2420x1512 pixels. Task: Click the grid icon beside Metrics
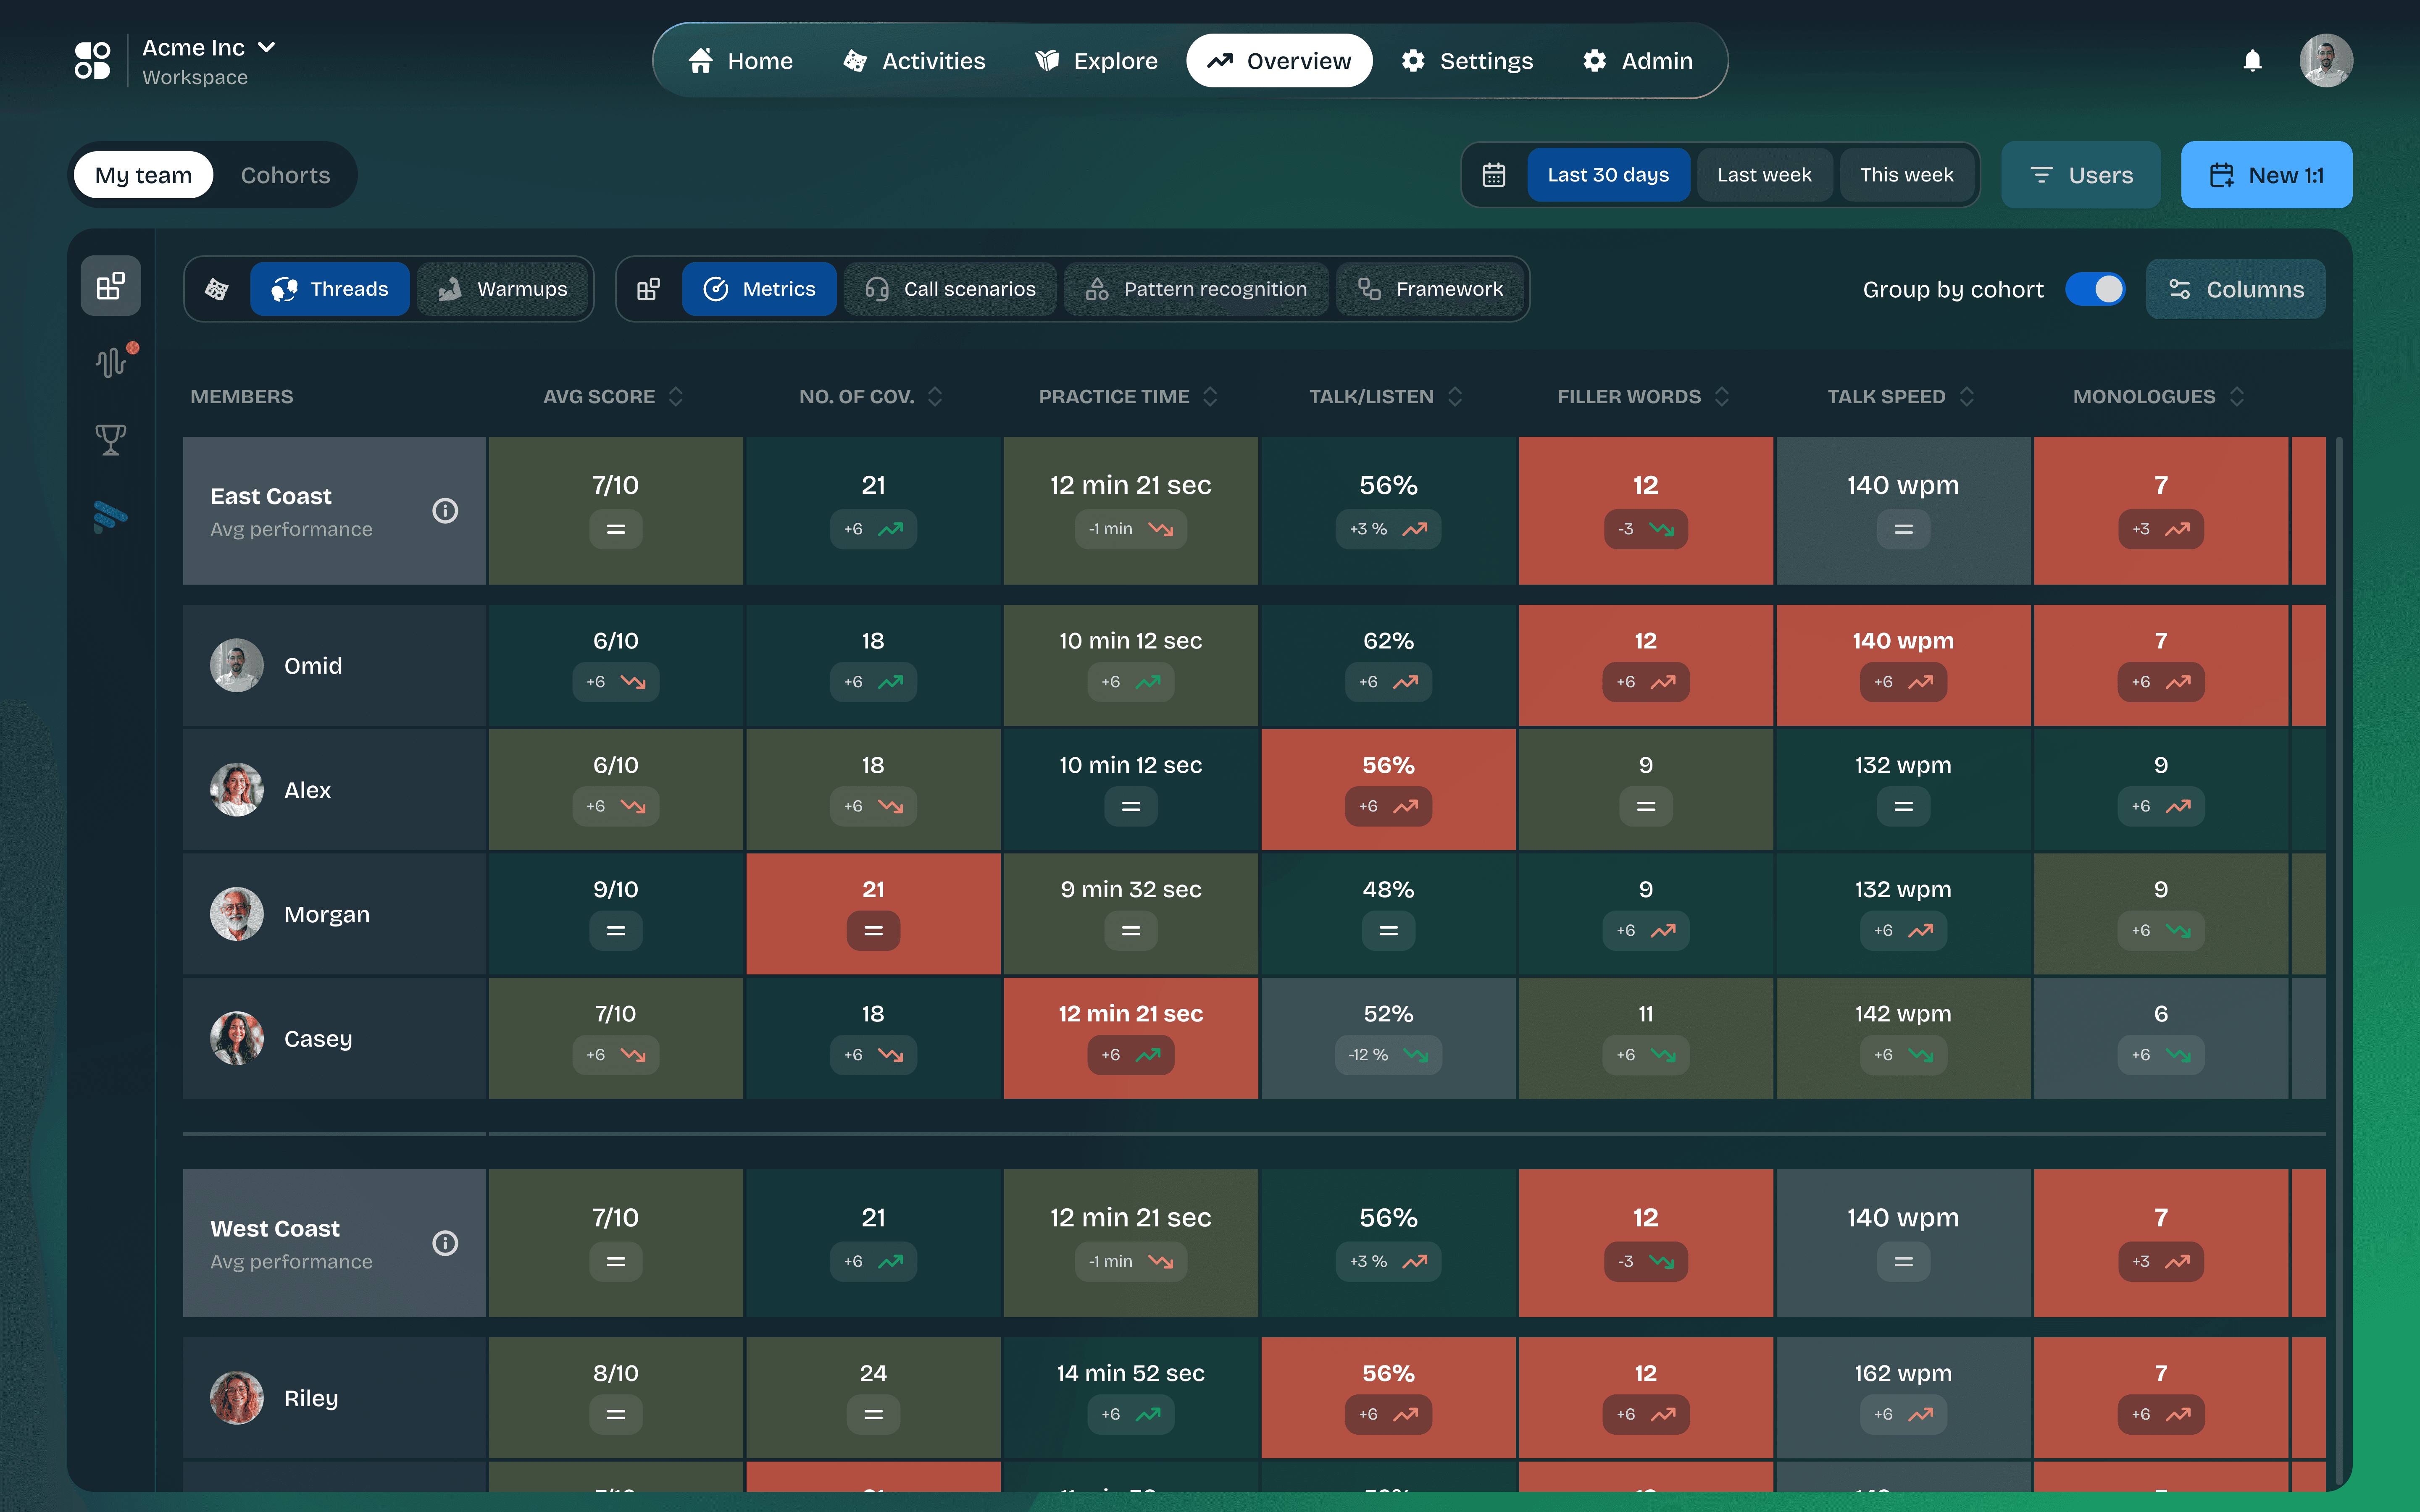coord(648,289)
